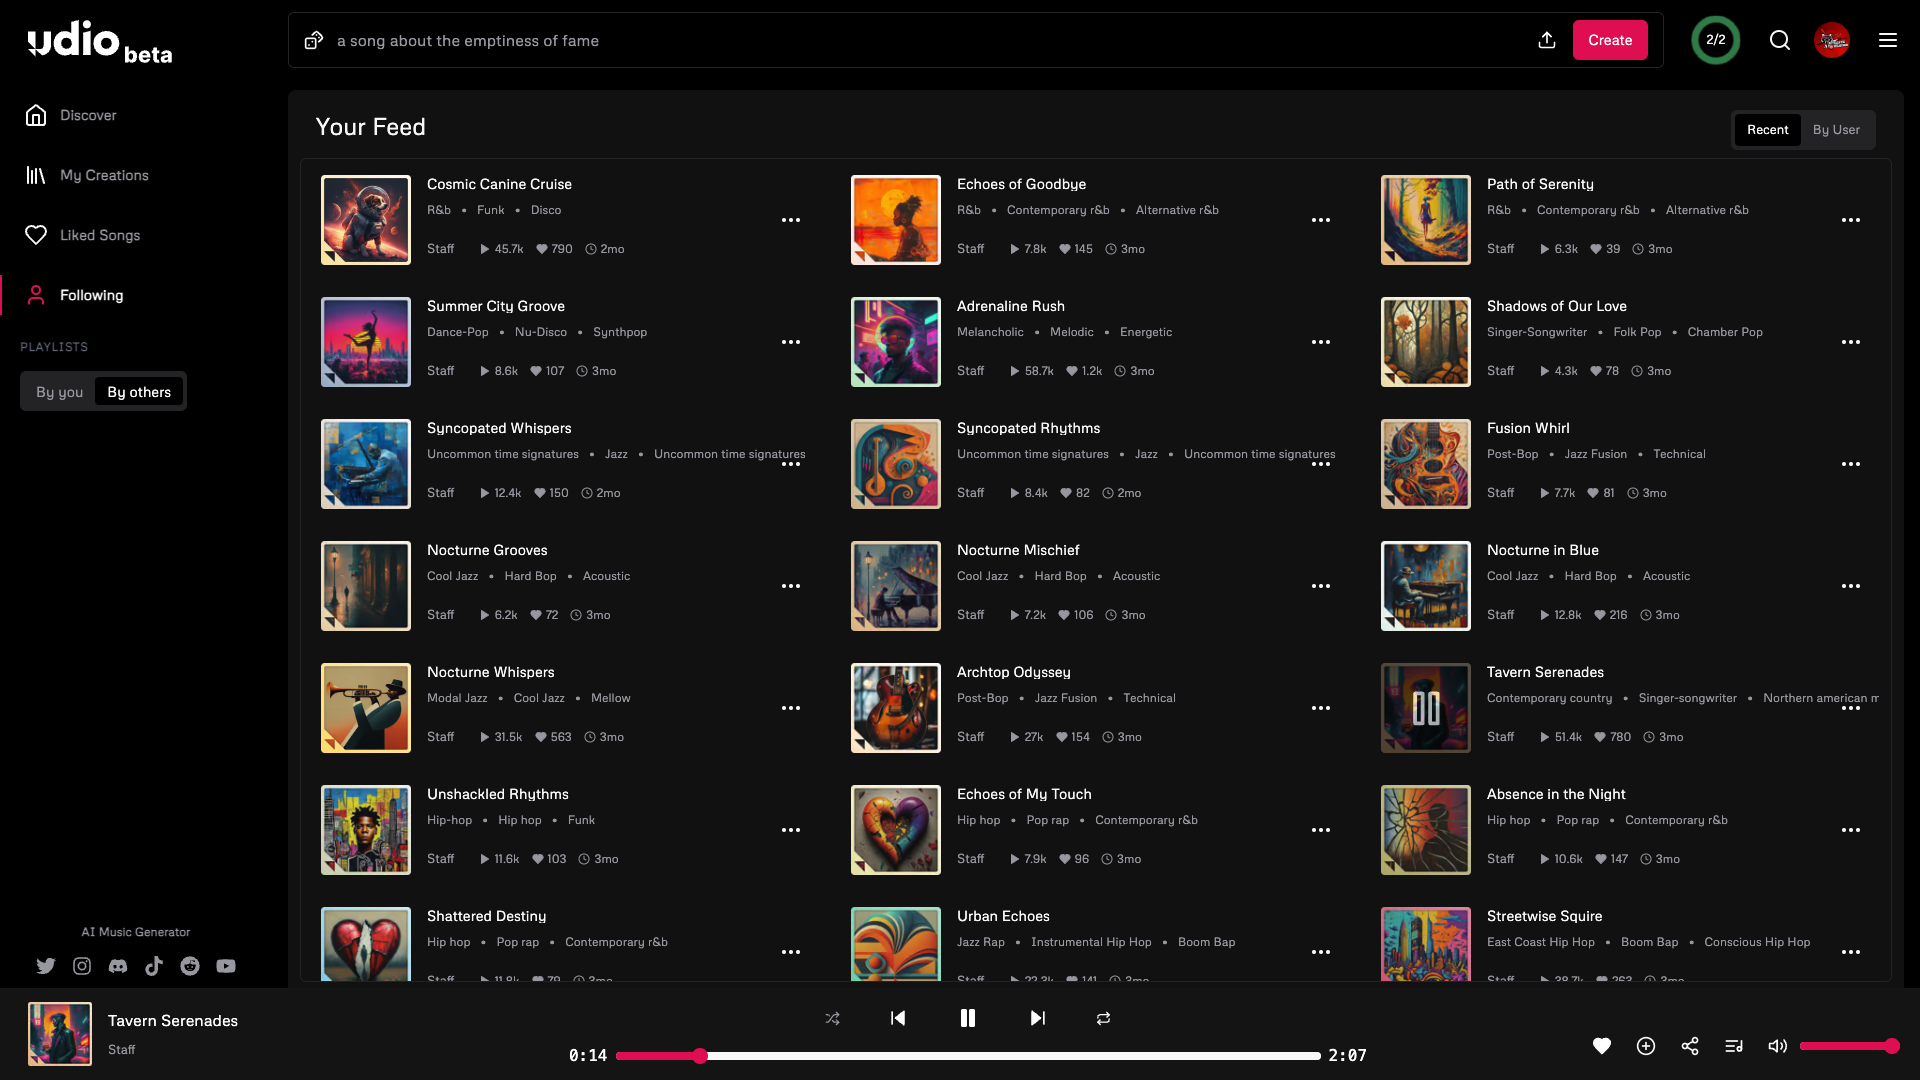1920x1080 pixels.
Task: Open options for Cosmic Canine Cruise
Action: 790,220
